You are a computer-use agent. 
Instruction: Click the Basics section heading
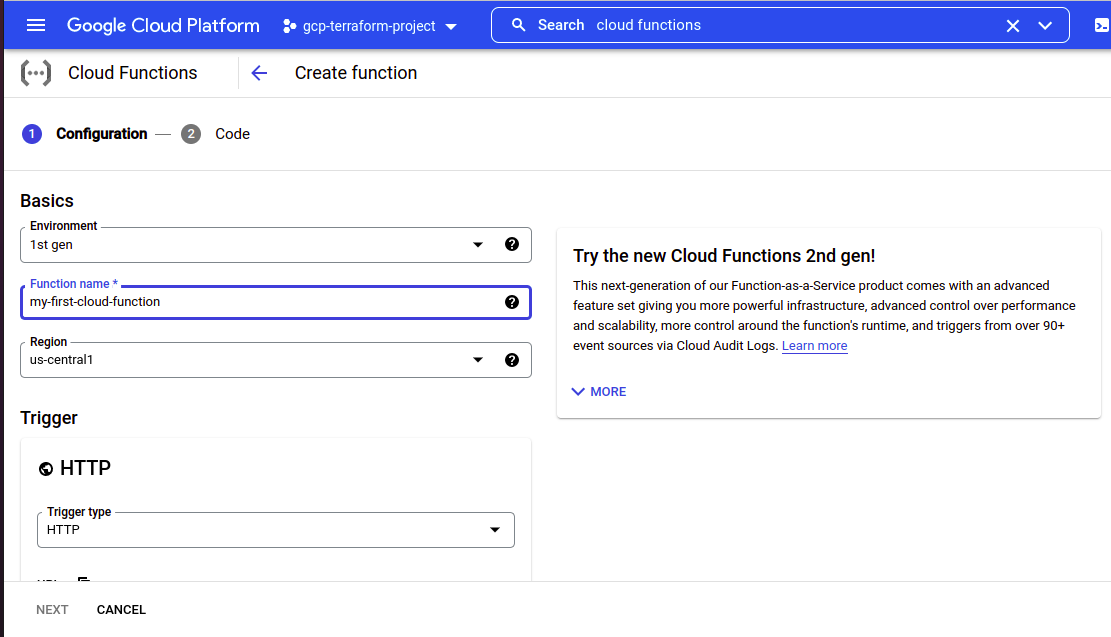pyautogui.click(x=47, y=201)
